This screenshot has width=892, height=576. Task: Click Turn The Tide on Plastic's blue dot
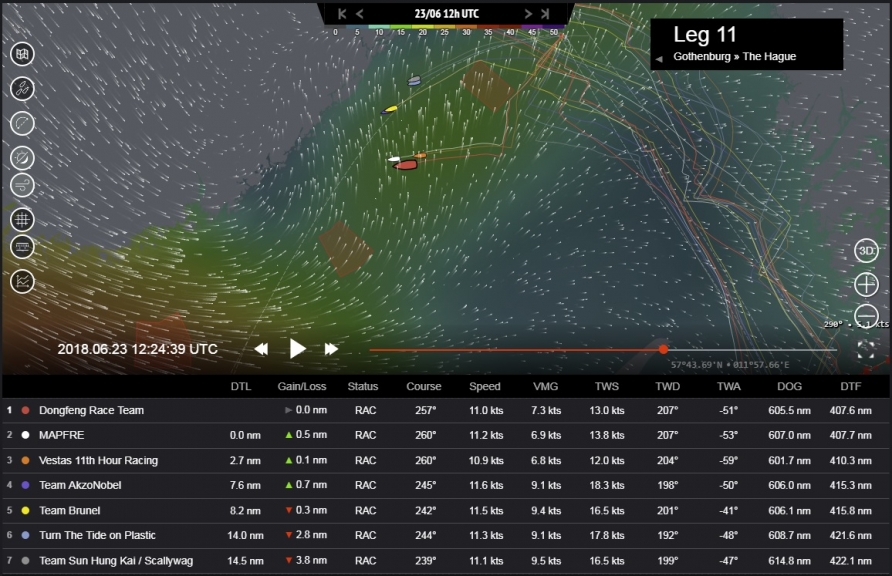[x=25, y=535]
